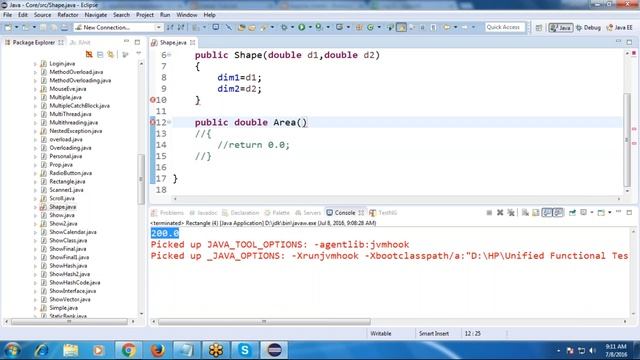Collapse the constructor fold at line 6
The image size is (640, 360).
169,55
